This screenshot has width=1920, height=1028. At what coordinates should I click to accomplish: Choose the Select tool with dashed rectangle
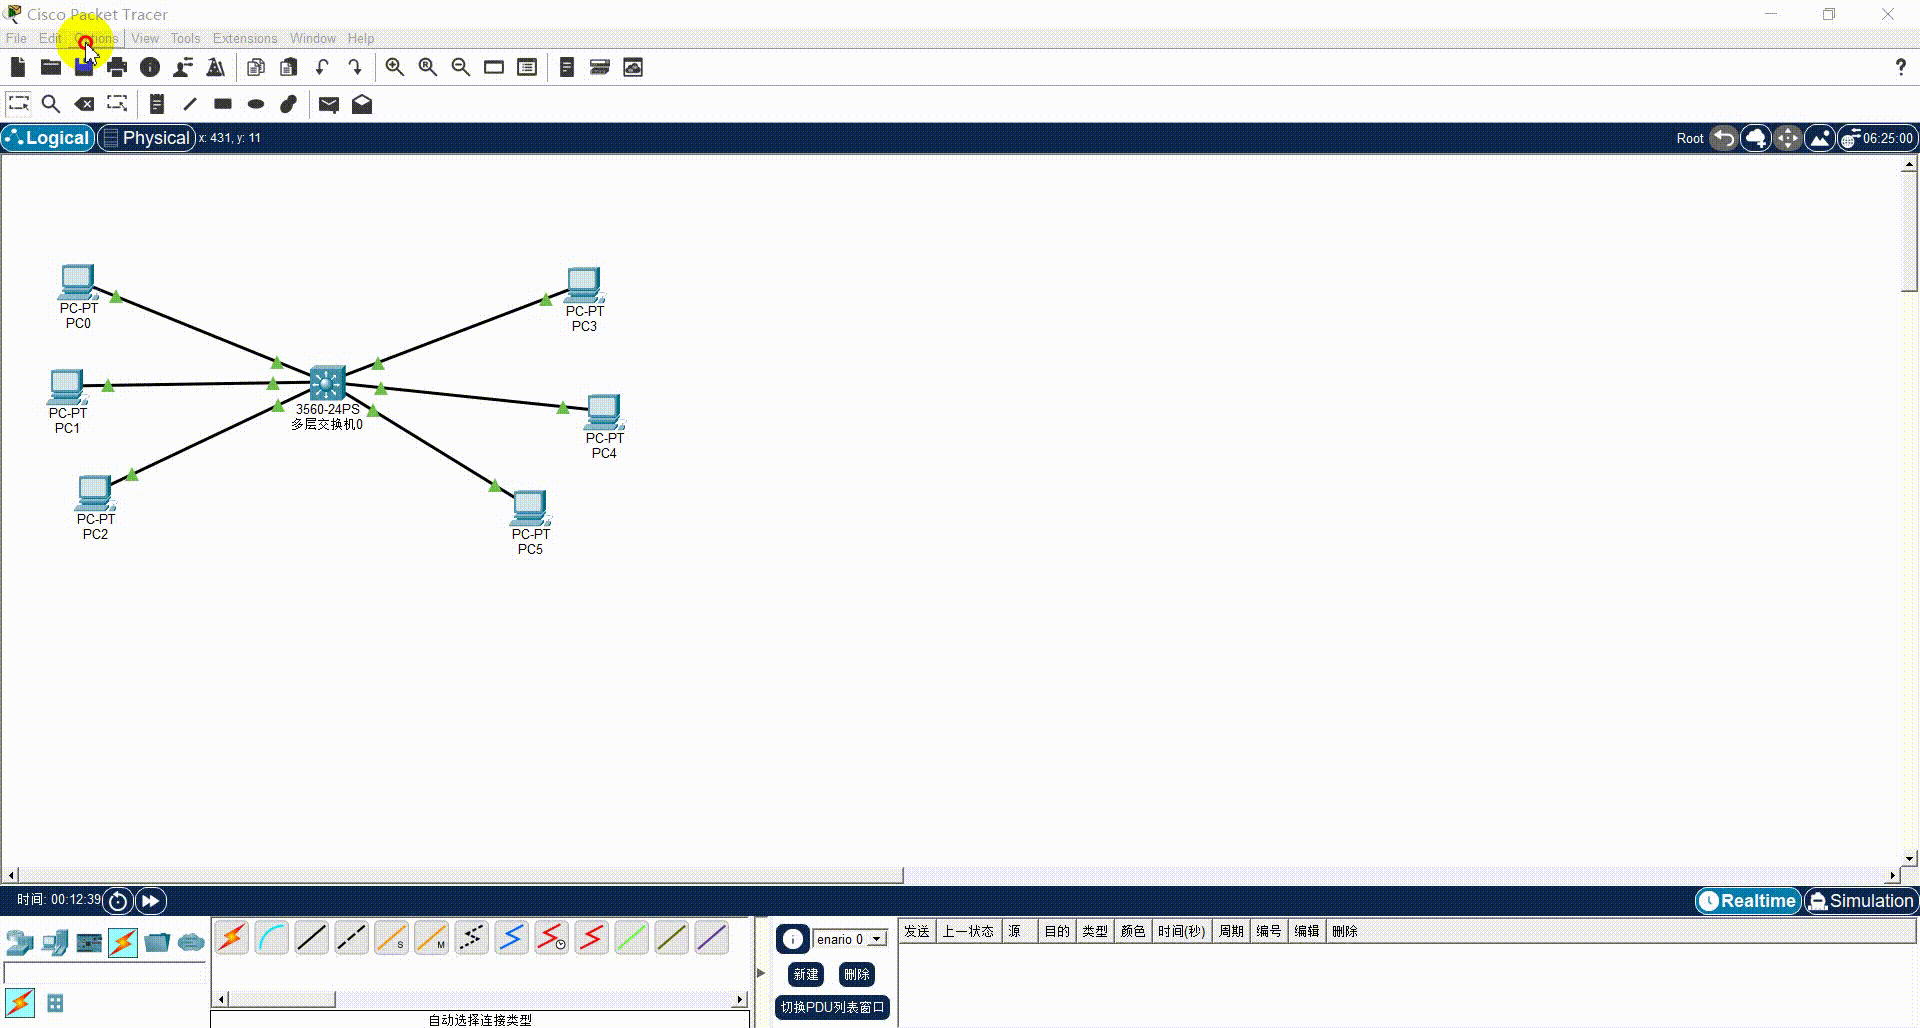tap(18, 103)
